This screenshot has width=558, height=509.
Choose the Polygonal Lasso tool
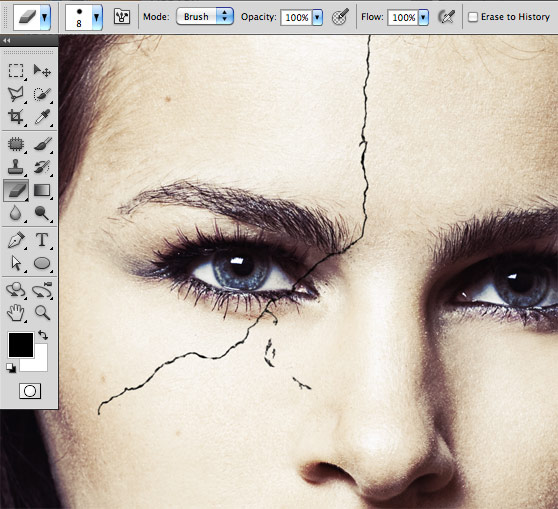click(16, 94)
